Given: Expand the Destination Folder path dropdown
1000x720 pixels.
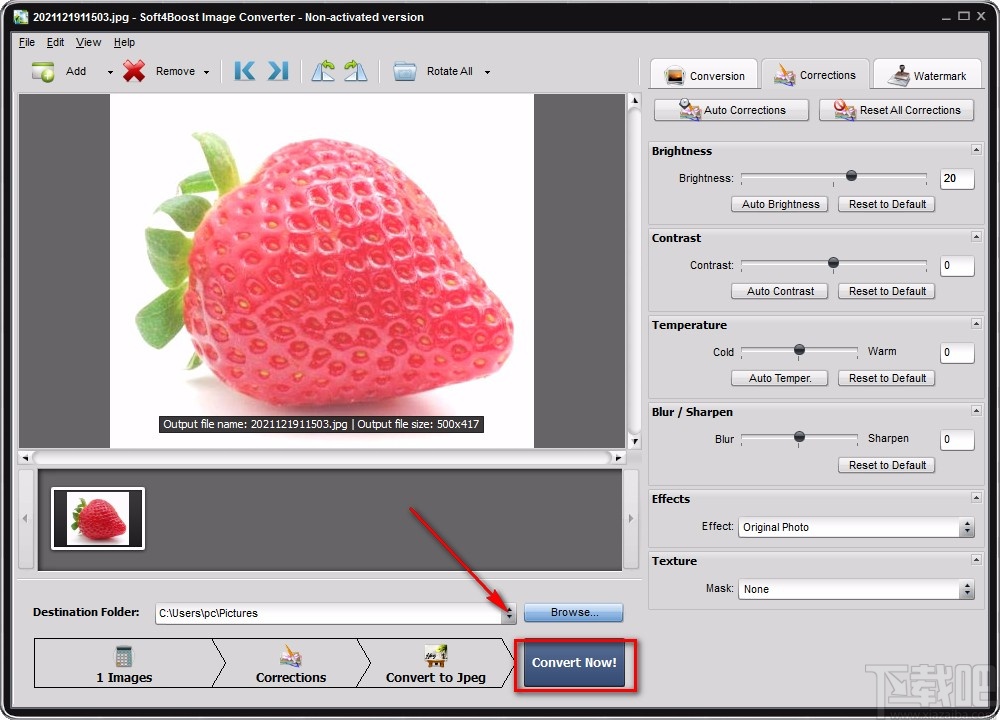Looking at the screenshot, I should pyautogui.click(x=509, y=613).
